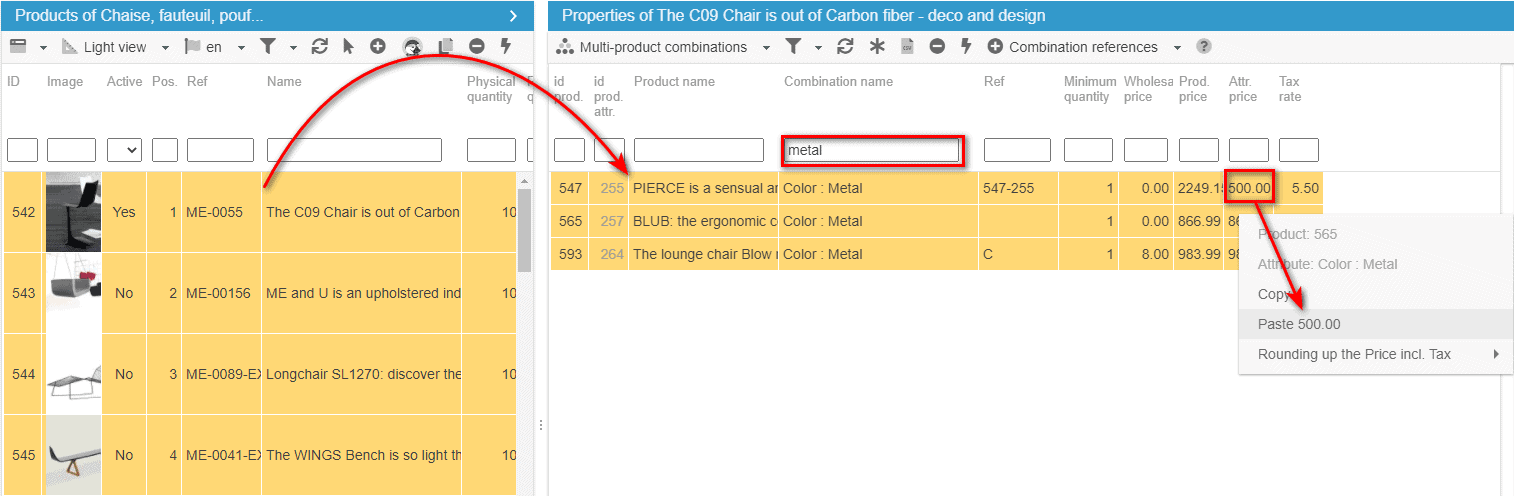Click the delete minus icon in Properties toolbar
The image size is (1514, 496).
(x=937, y=47)
